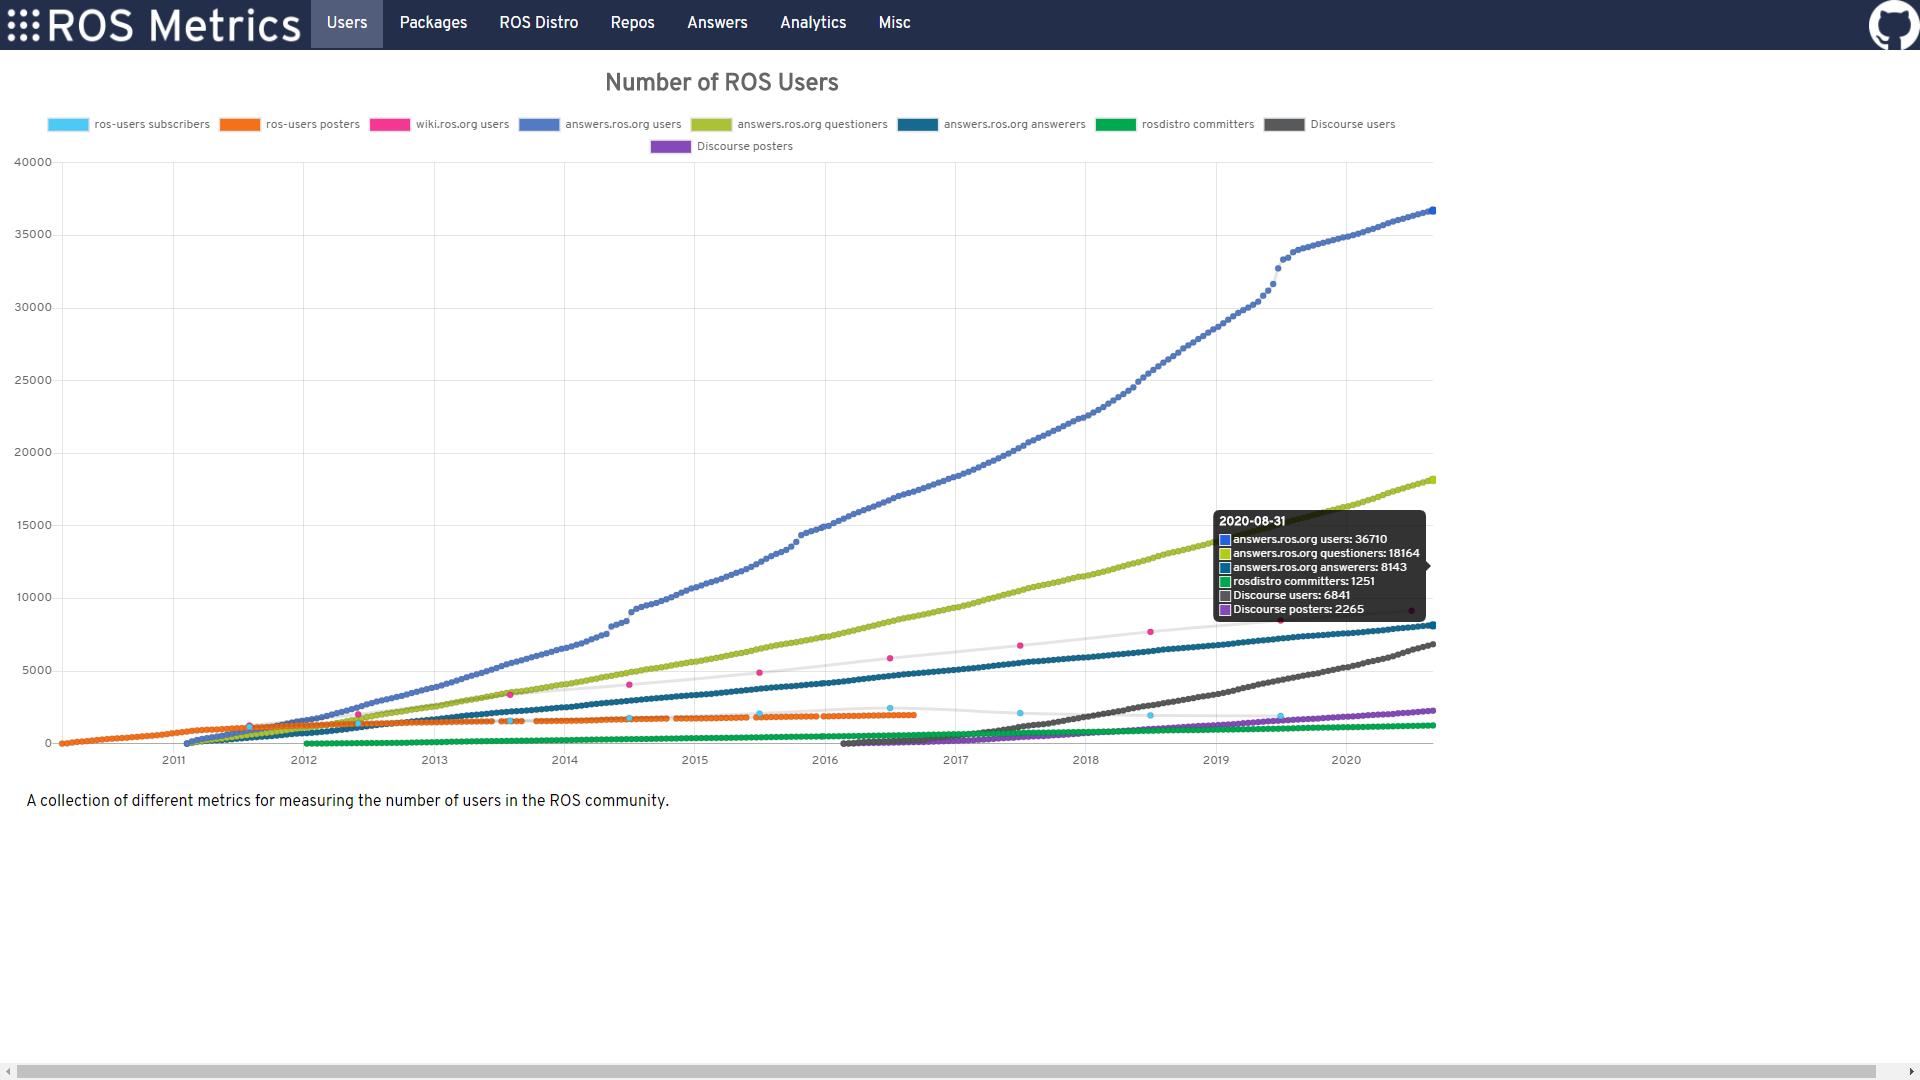Open the Analytics nav item
The height and width of the screenshot is (1080, 1920).
813,23
